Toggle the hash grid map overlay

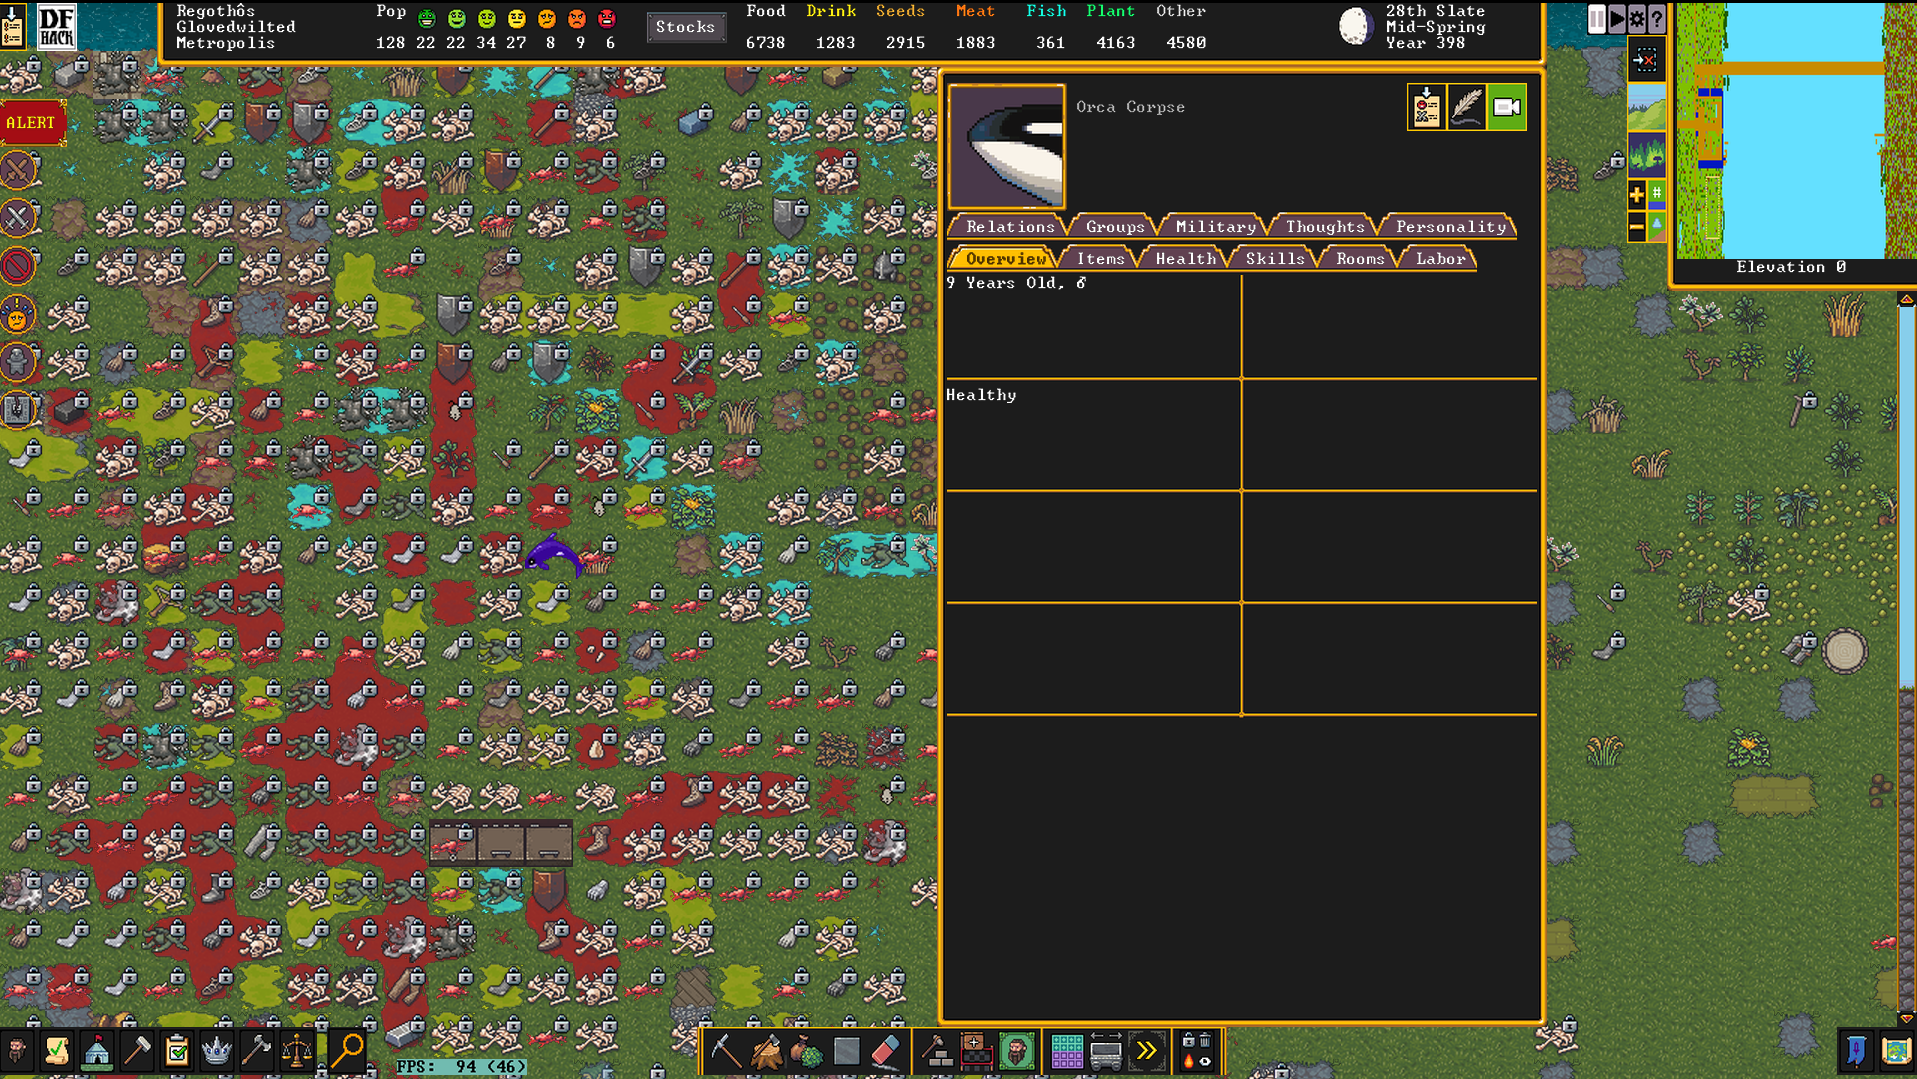point(1657,194)
